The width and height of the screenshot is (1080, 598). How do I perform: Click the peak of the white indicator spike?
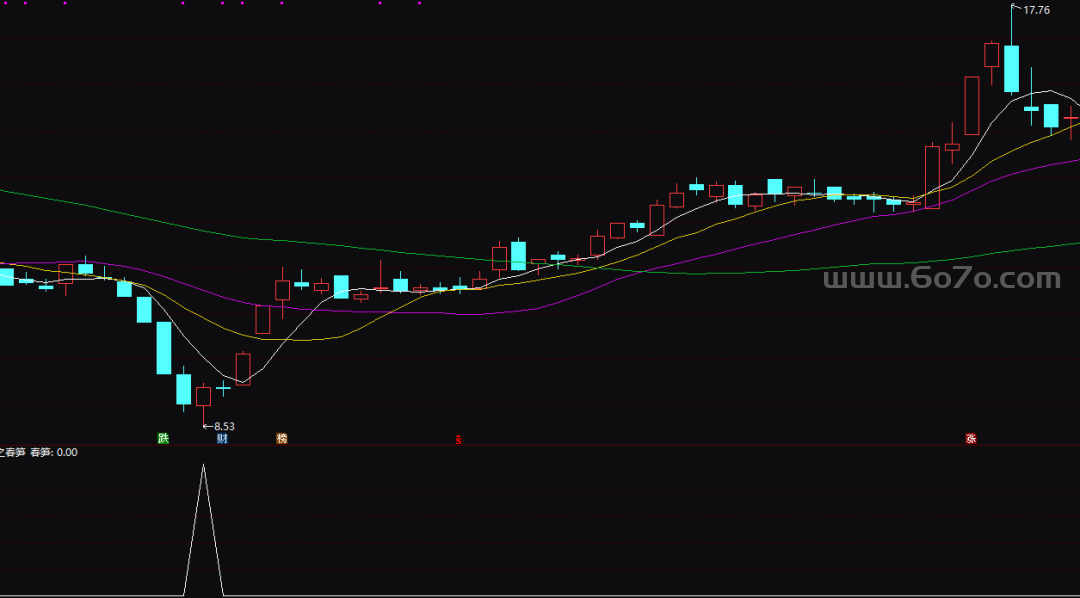click(x=203, y=466)
